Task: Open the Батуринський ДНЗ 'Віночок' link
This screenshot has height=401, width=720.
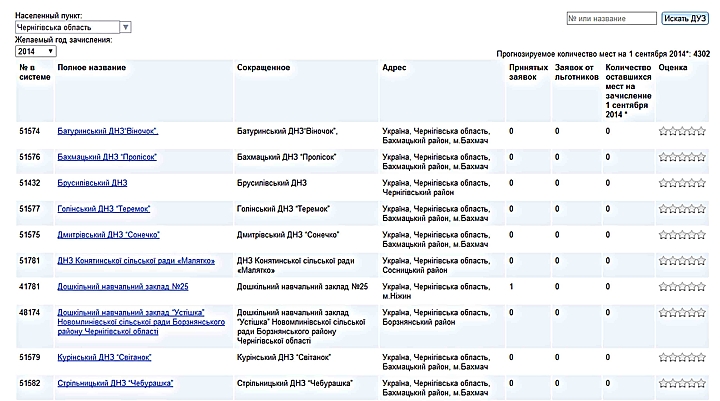Action: (x=108, y=131)
